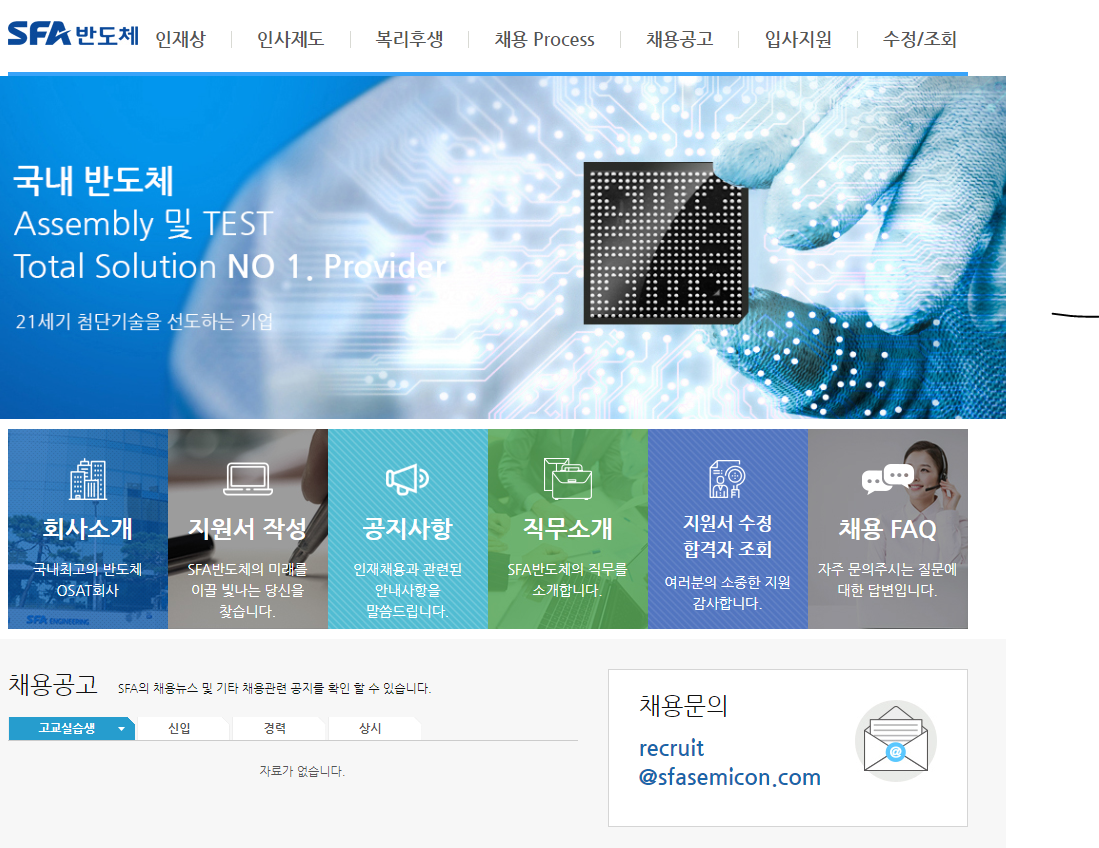1099x848 pixels.
Task: Open the 직무소개 title link
Action: coord(568,528)
